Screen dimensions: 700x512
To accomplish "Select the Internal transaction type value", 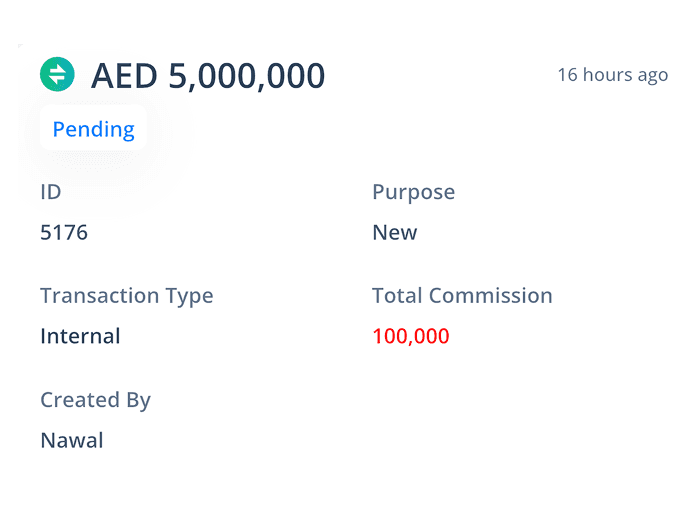I will (80, 336).
